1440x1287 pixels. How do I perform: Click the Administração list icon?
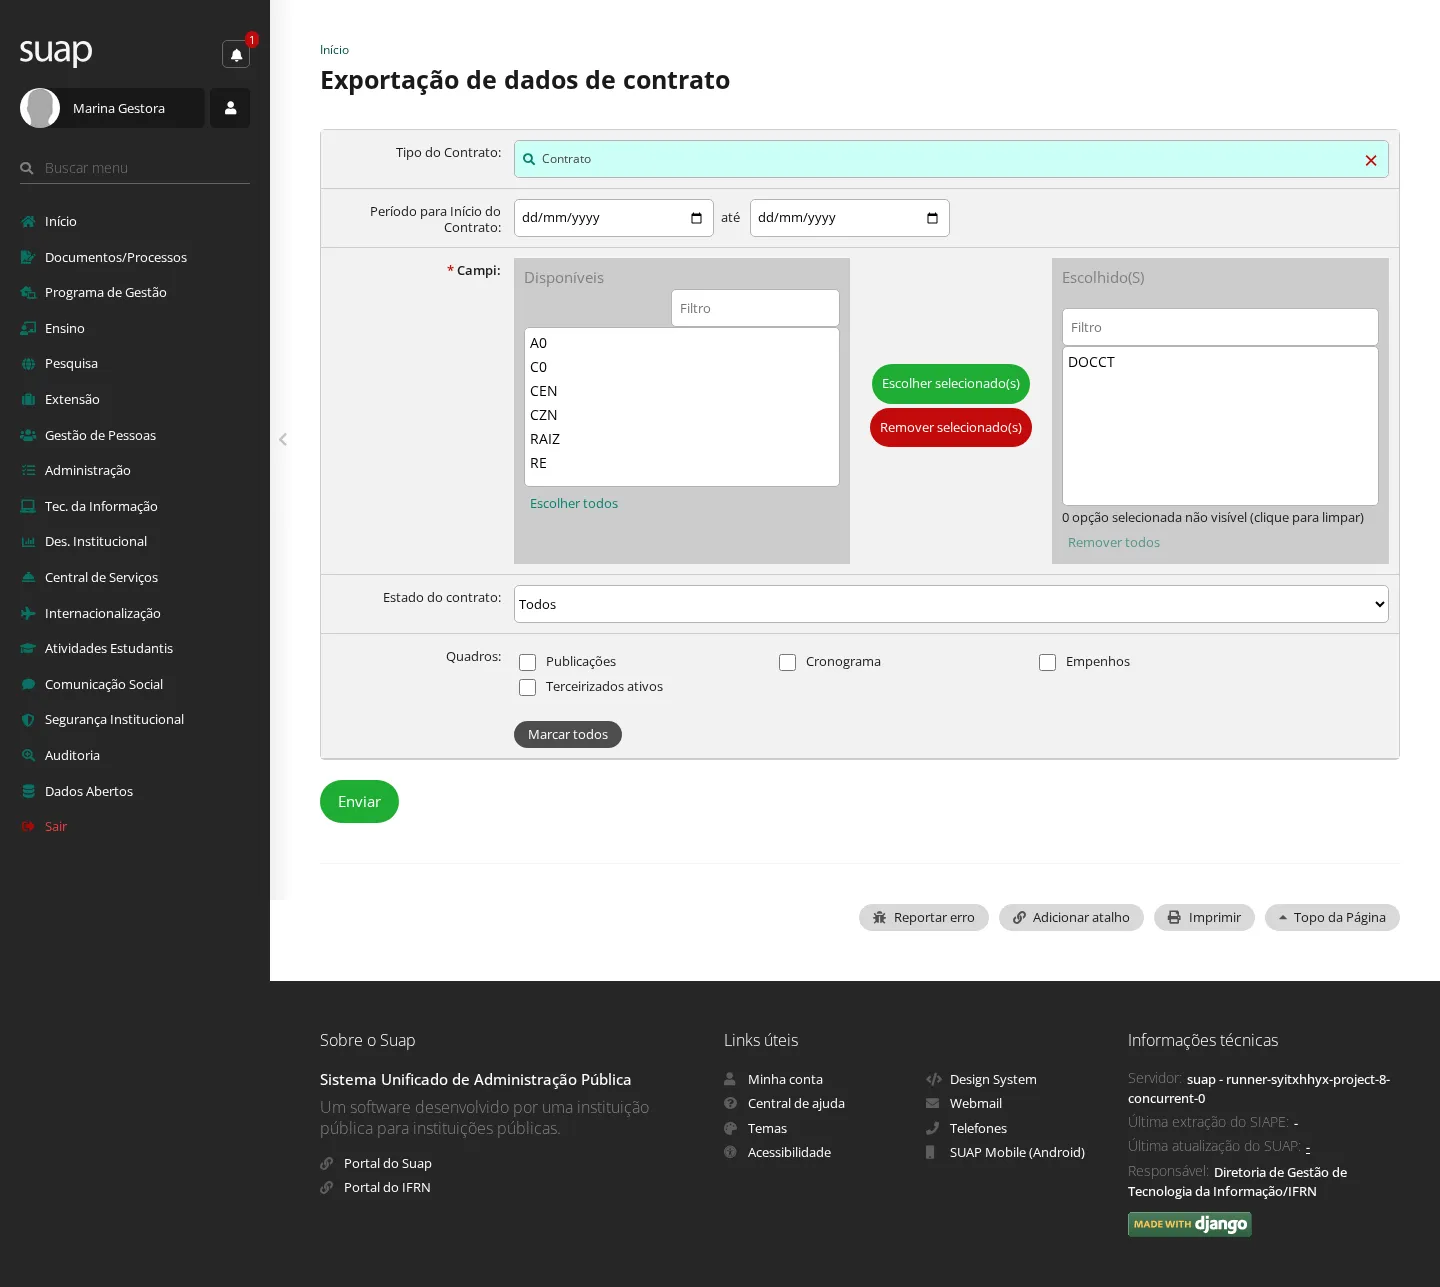(x=28, y=470)
